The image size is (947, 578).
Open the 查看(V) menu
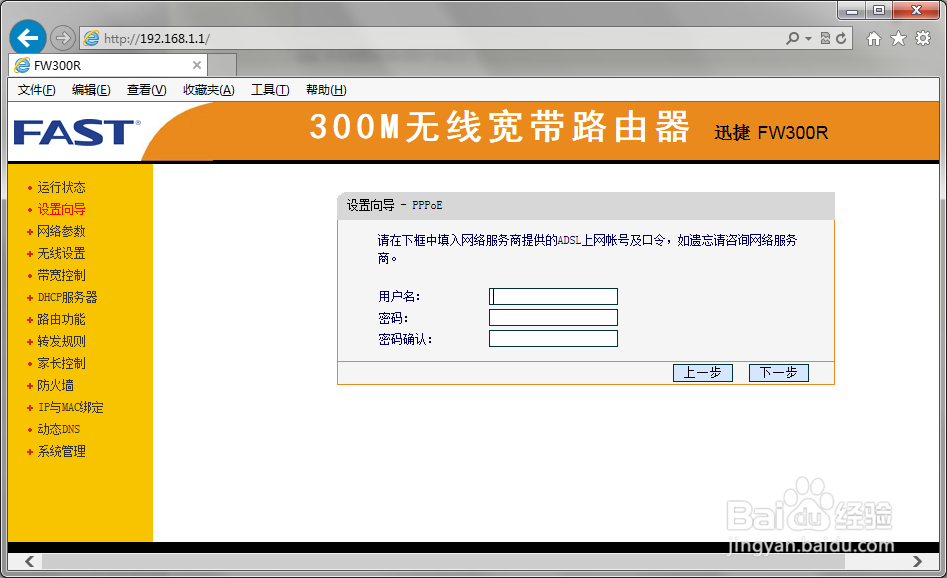(x=147, y=90)
